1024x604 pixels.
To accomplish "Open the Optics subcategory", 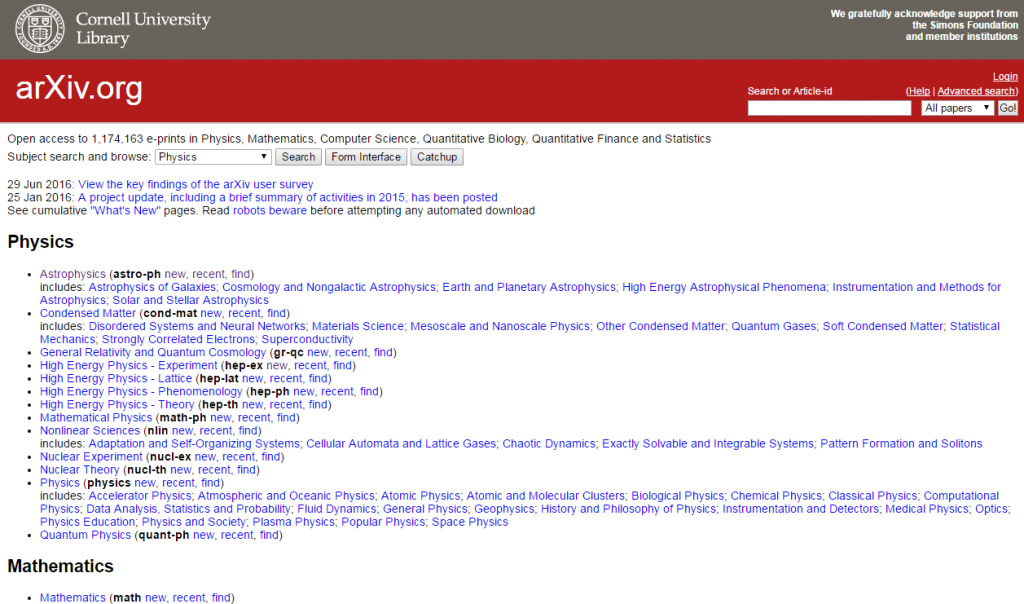I will tap(991, 509).
